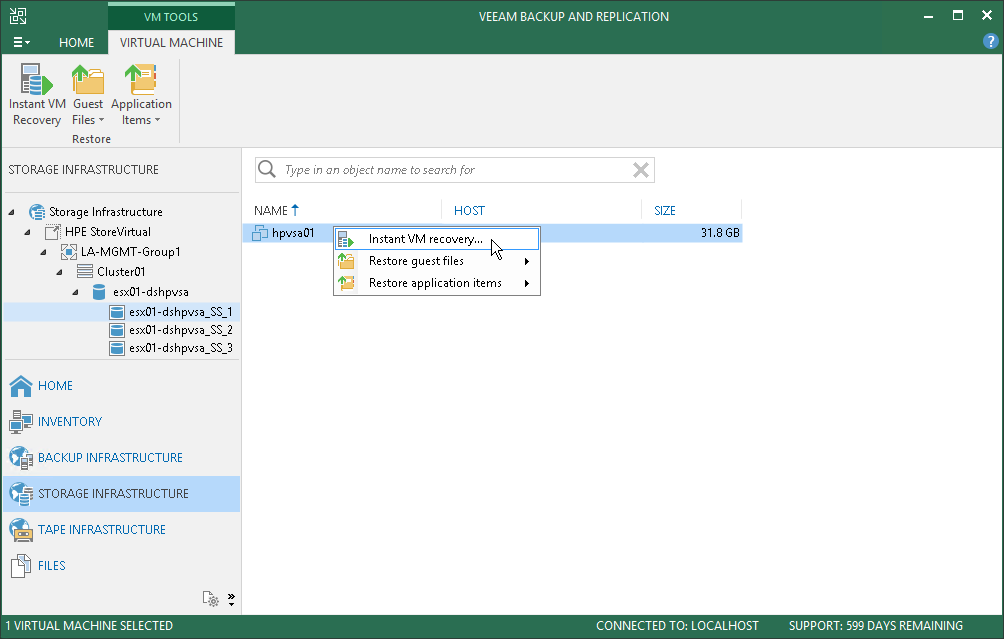Open the INVENTORY navigation view
Image resolution: width=1004 pixels, height=639 pixels.
(x=121, y=421)
